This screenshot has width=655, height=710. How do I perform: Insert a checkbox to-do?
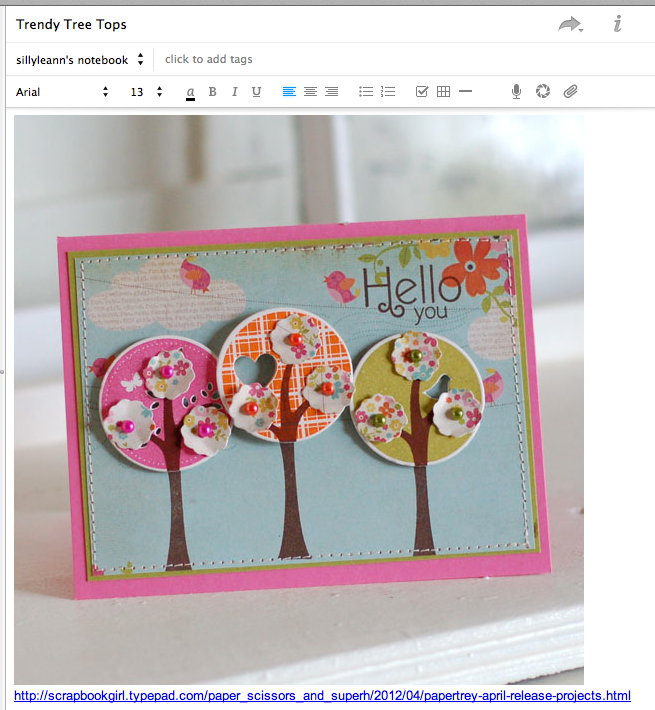tap(422, 92)
